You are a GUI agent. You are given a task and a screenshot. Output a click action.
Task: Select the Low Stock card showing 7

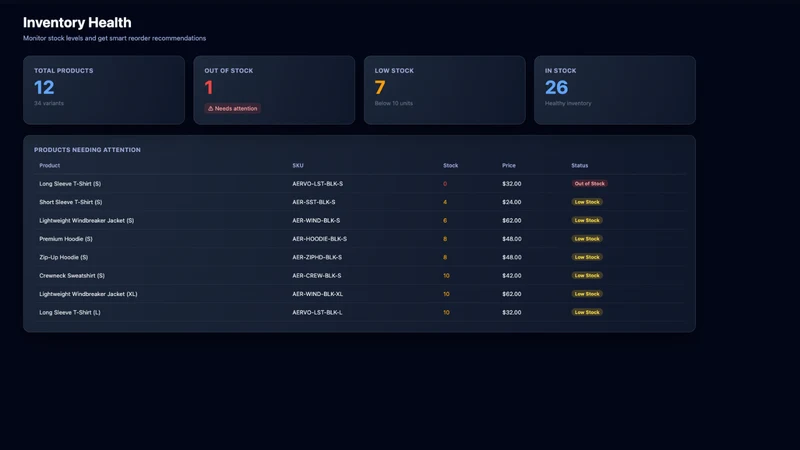(x=444, y=90)
